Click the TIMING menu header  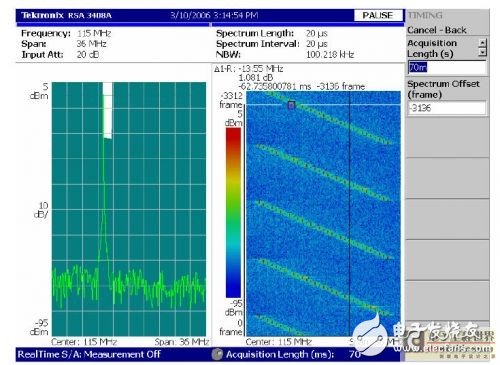[x=425, y=15]
